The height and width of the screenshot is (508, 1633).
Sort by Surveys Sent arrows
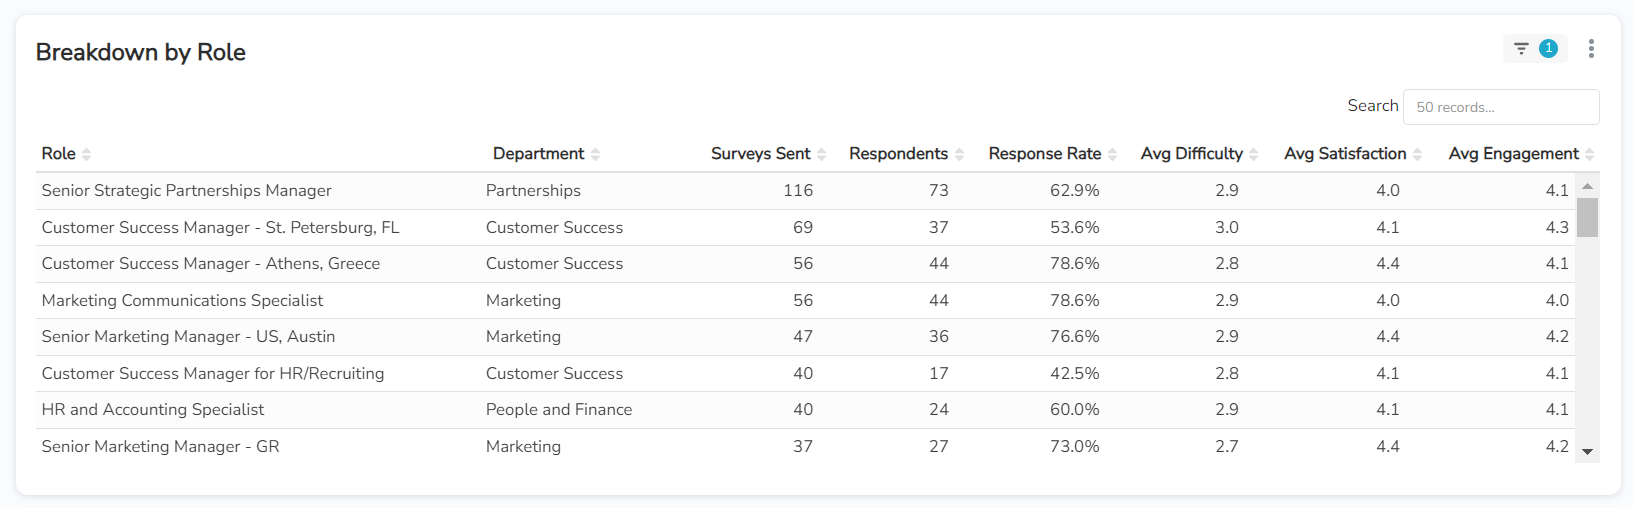pos(822,154)
